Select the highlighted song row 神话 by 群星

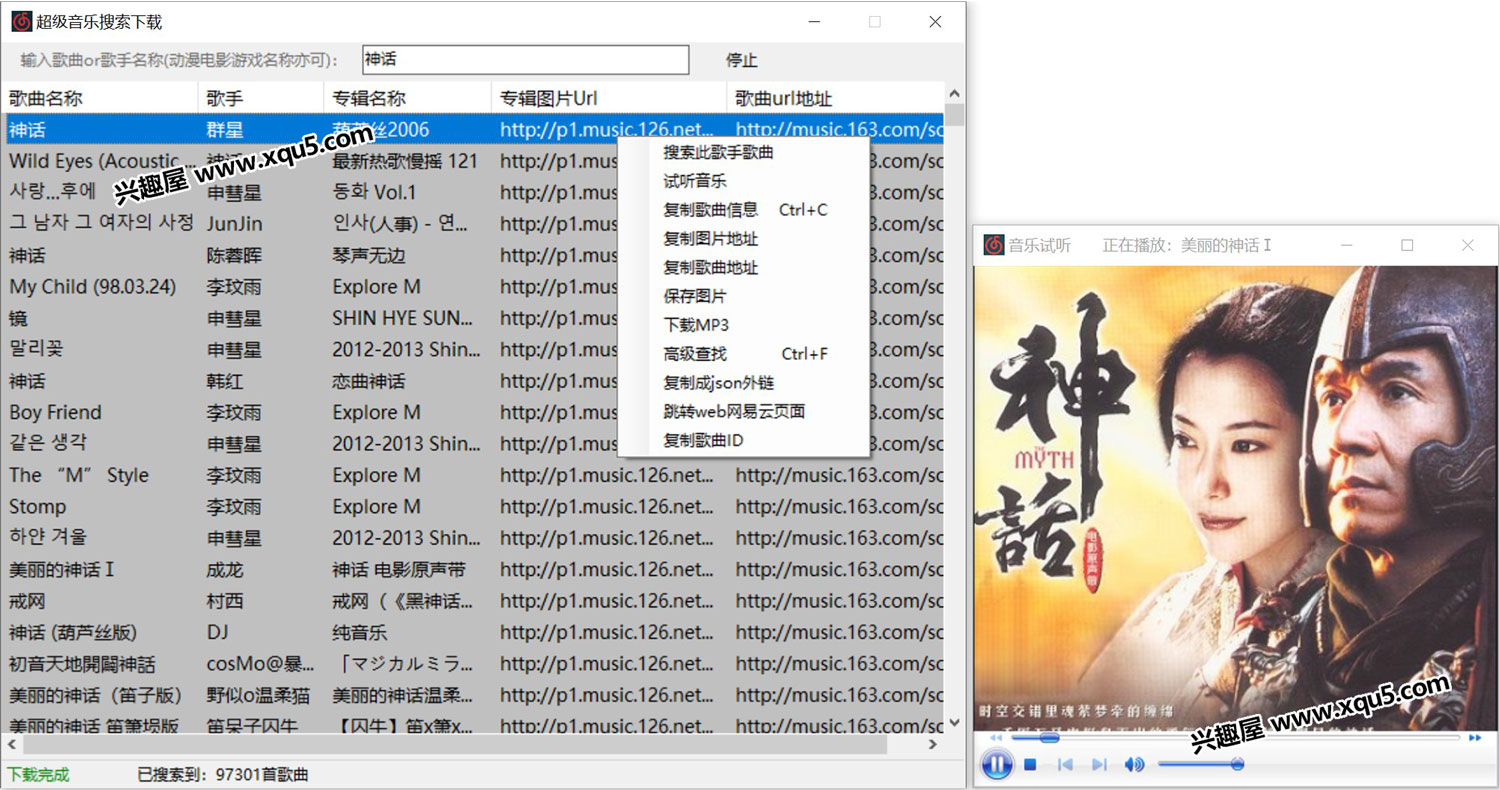click(473, 129)
